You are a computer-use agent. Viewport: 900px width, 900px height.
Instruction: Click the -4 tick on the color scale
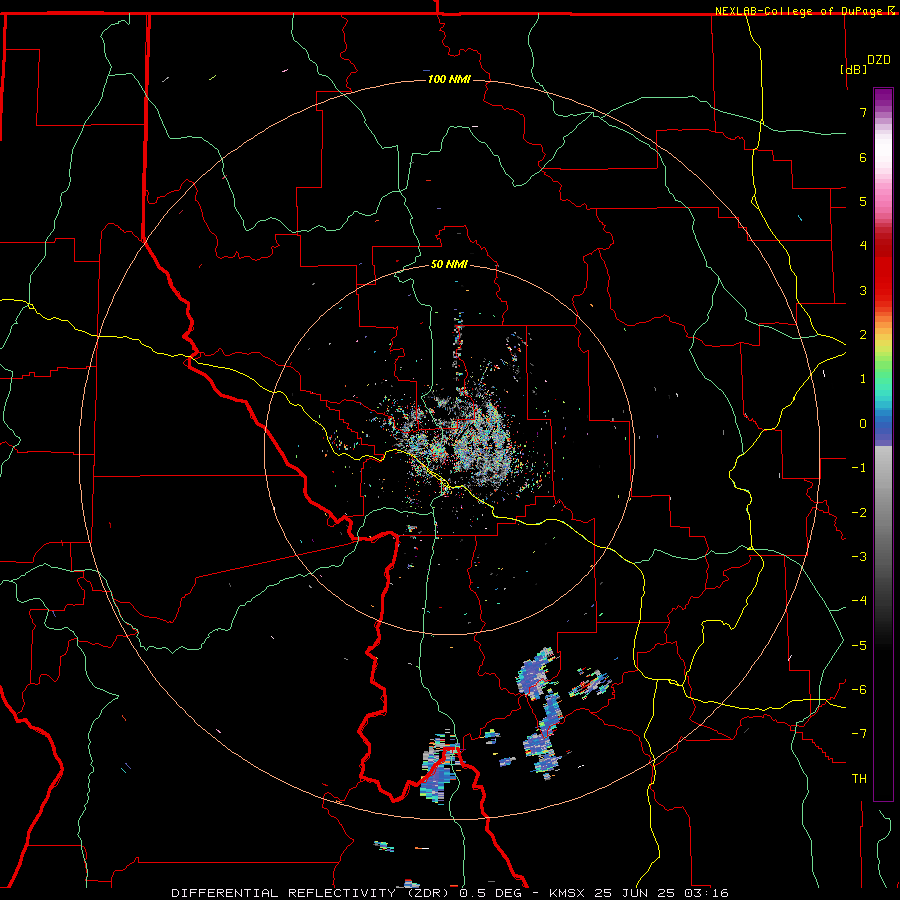point(859,601)
